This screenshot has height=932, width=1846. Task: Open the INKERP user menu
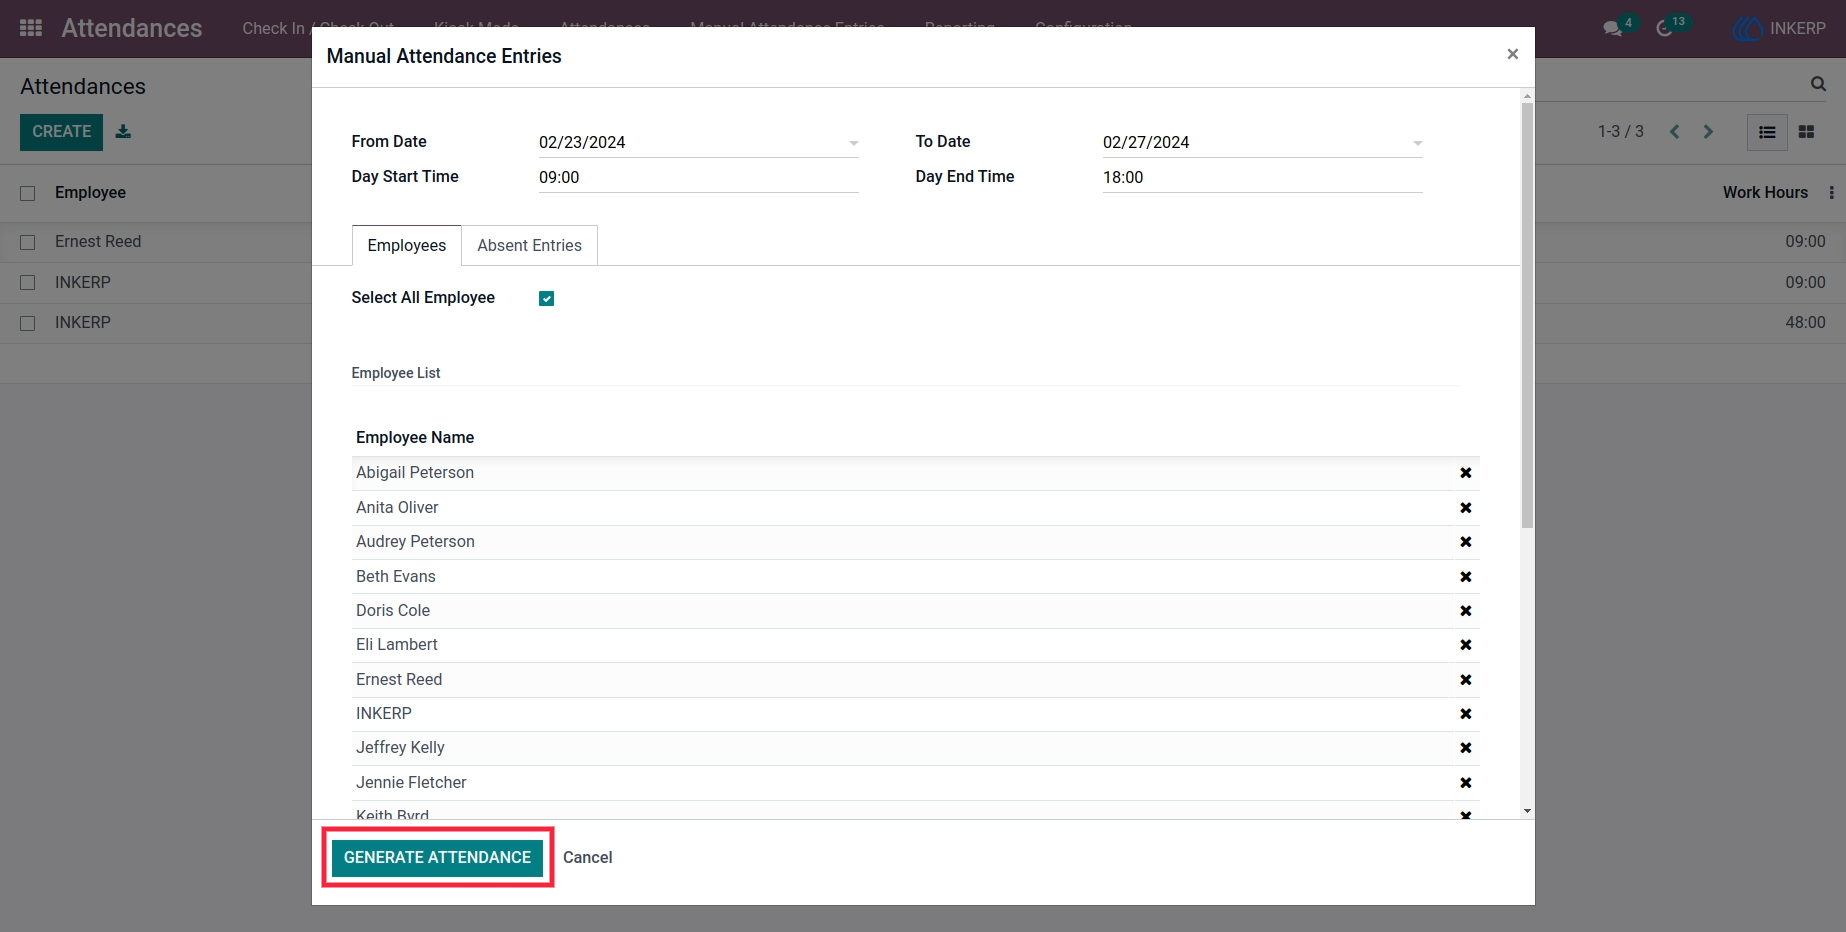click(x=1780, y=28)
